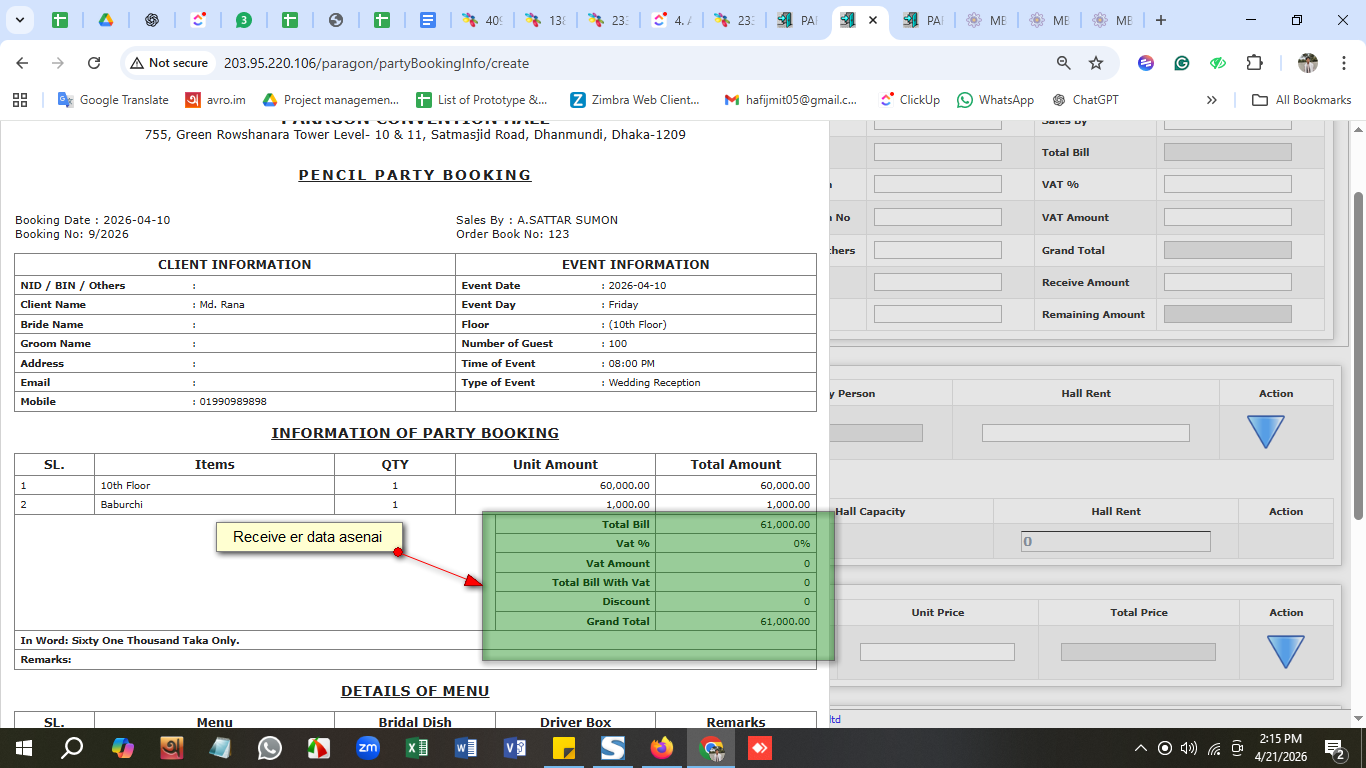The height and width of the screenshot is (768, 1366).
Task: Show the hidden bookmarks overflow chevron
Action: tap(1212, 100)
